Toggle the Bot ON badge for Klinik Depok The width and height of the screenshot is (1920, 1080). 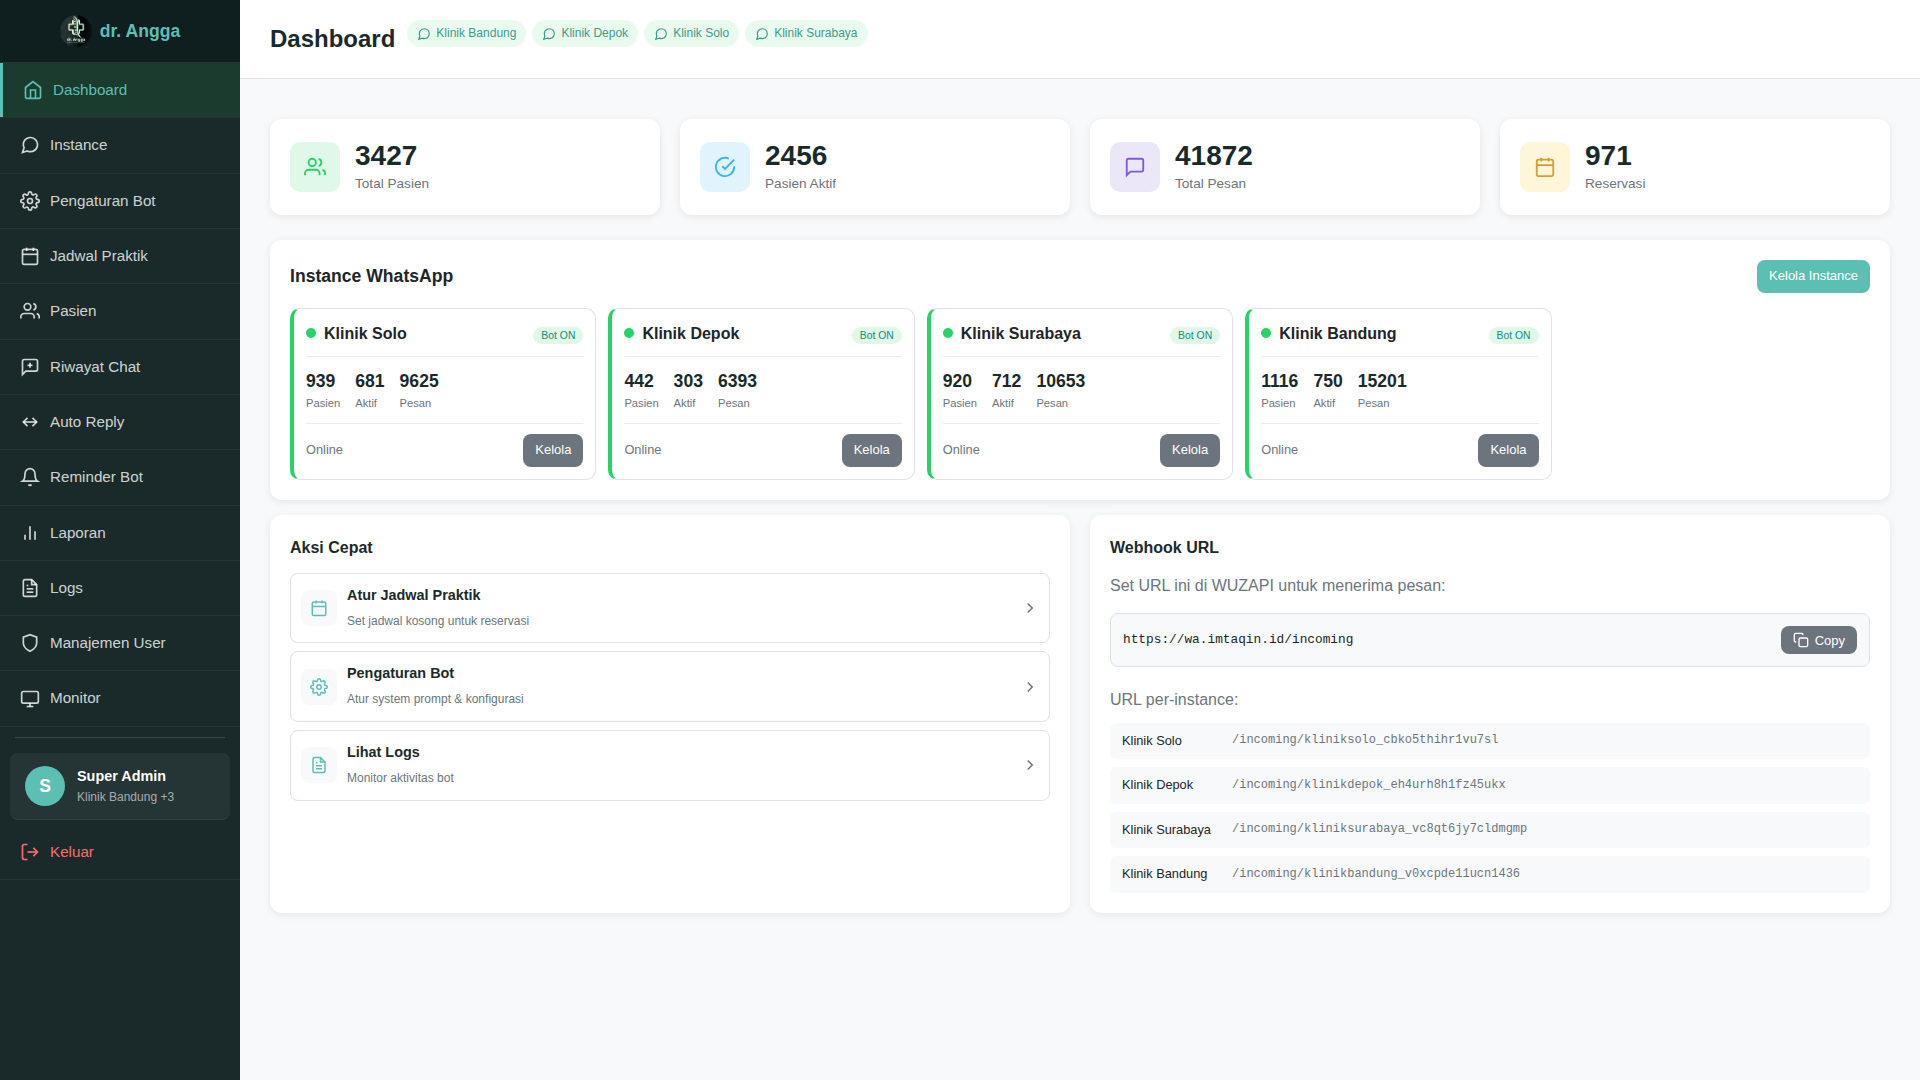pyautogui.click(x=876, y=335)
